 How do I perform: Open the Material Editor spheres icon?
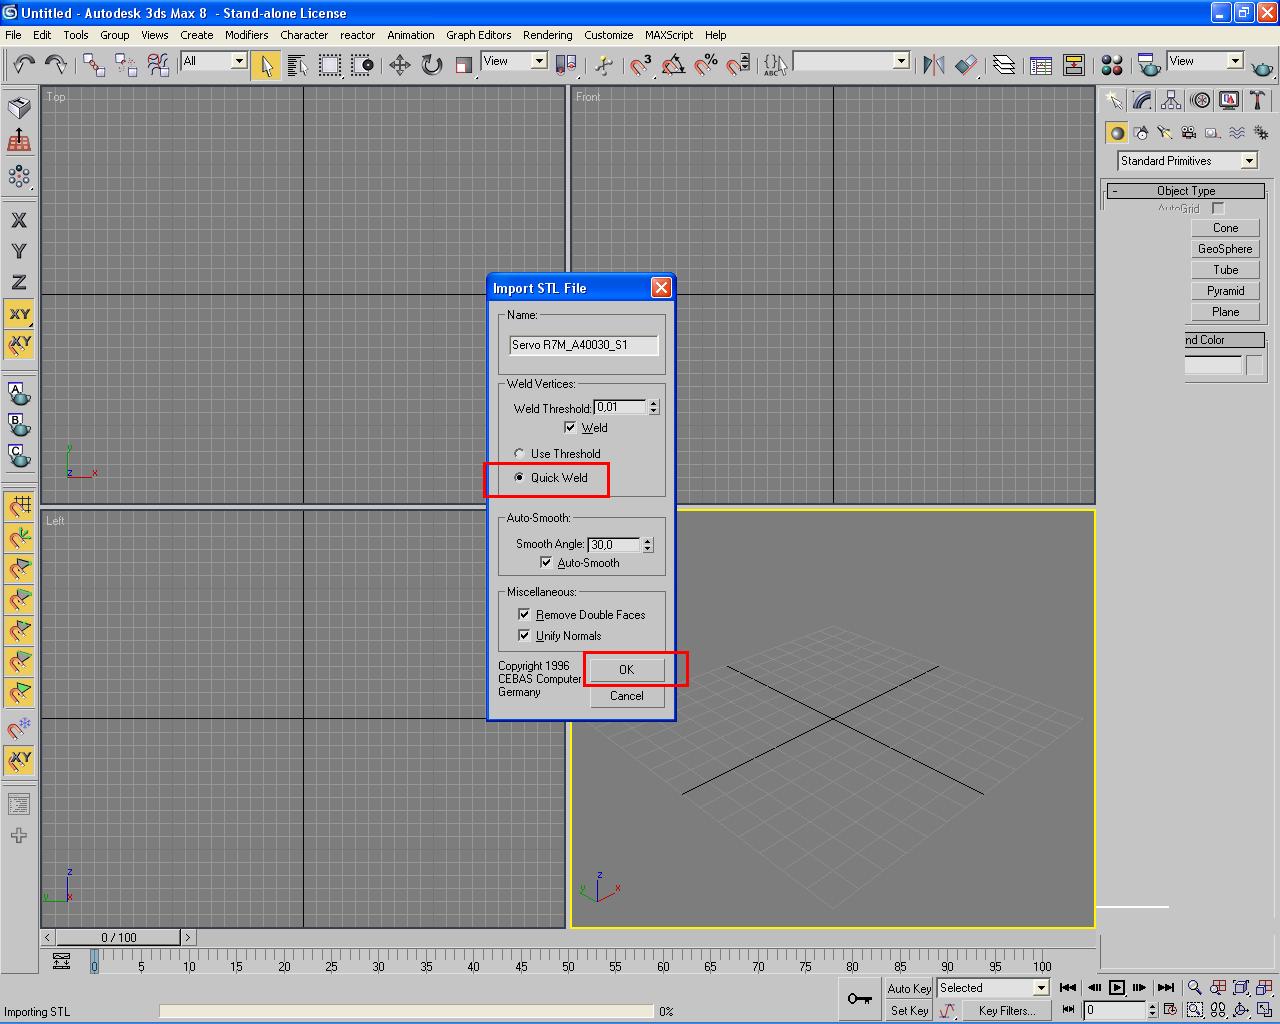(1112, 65)
